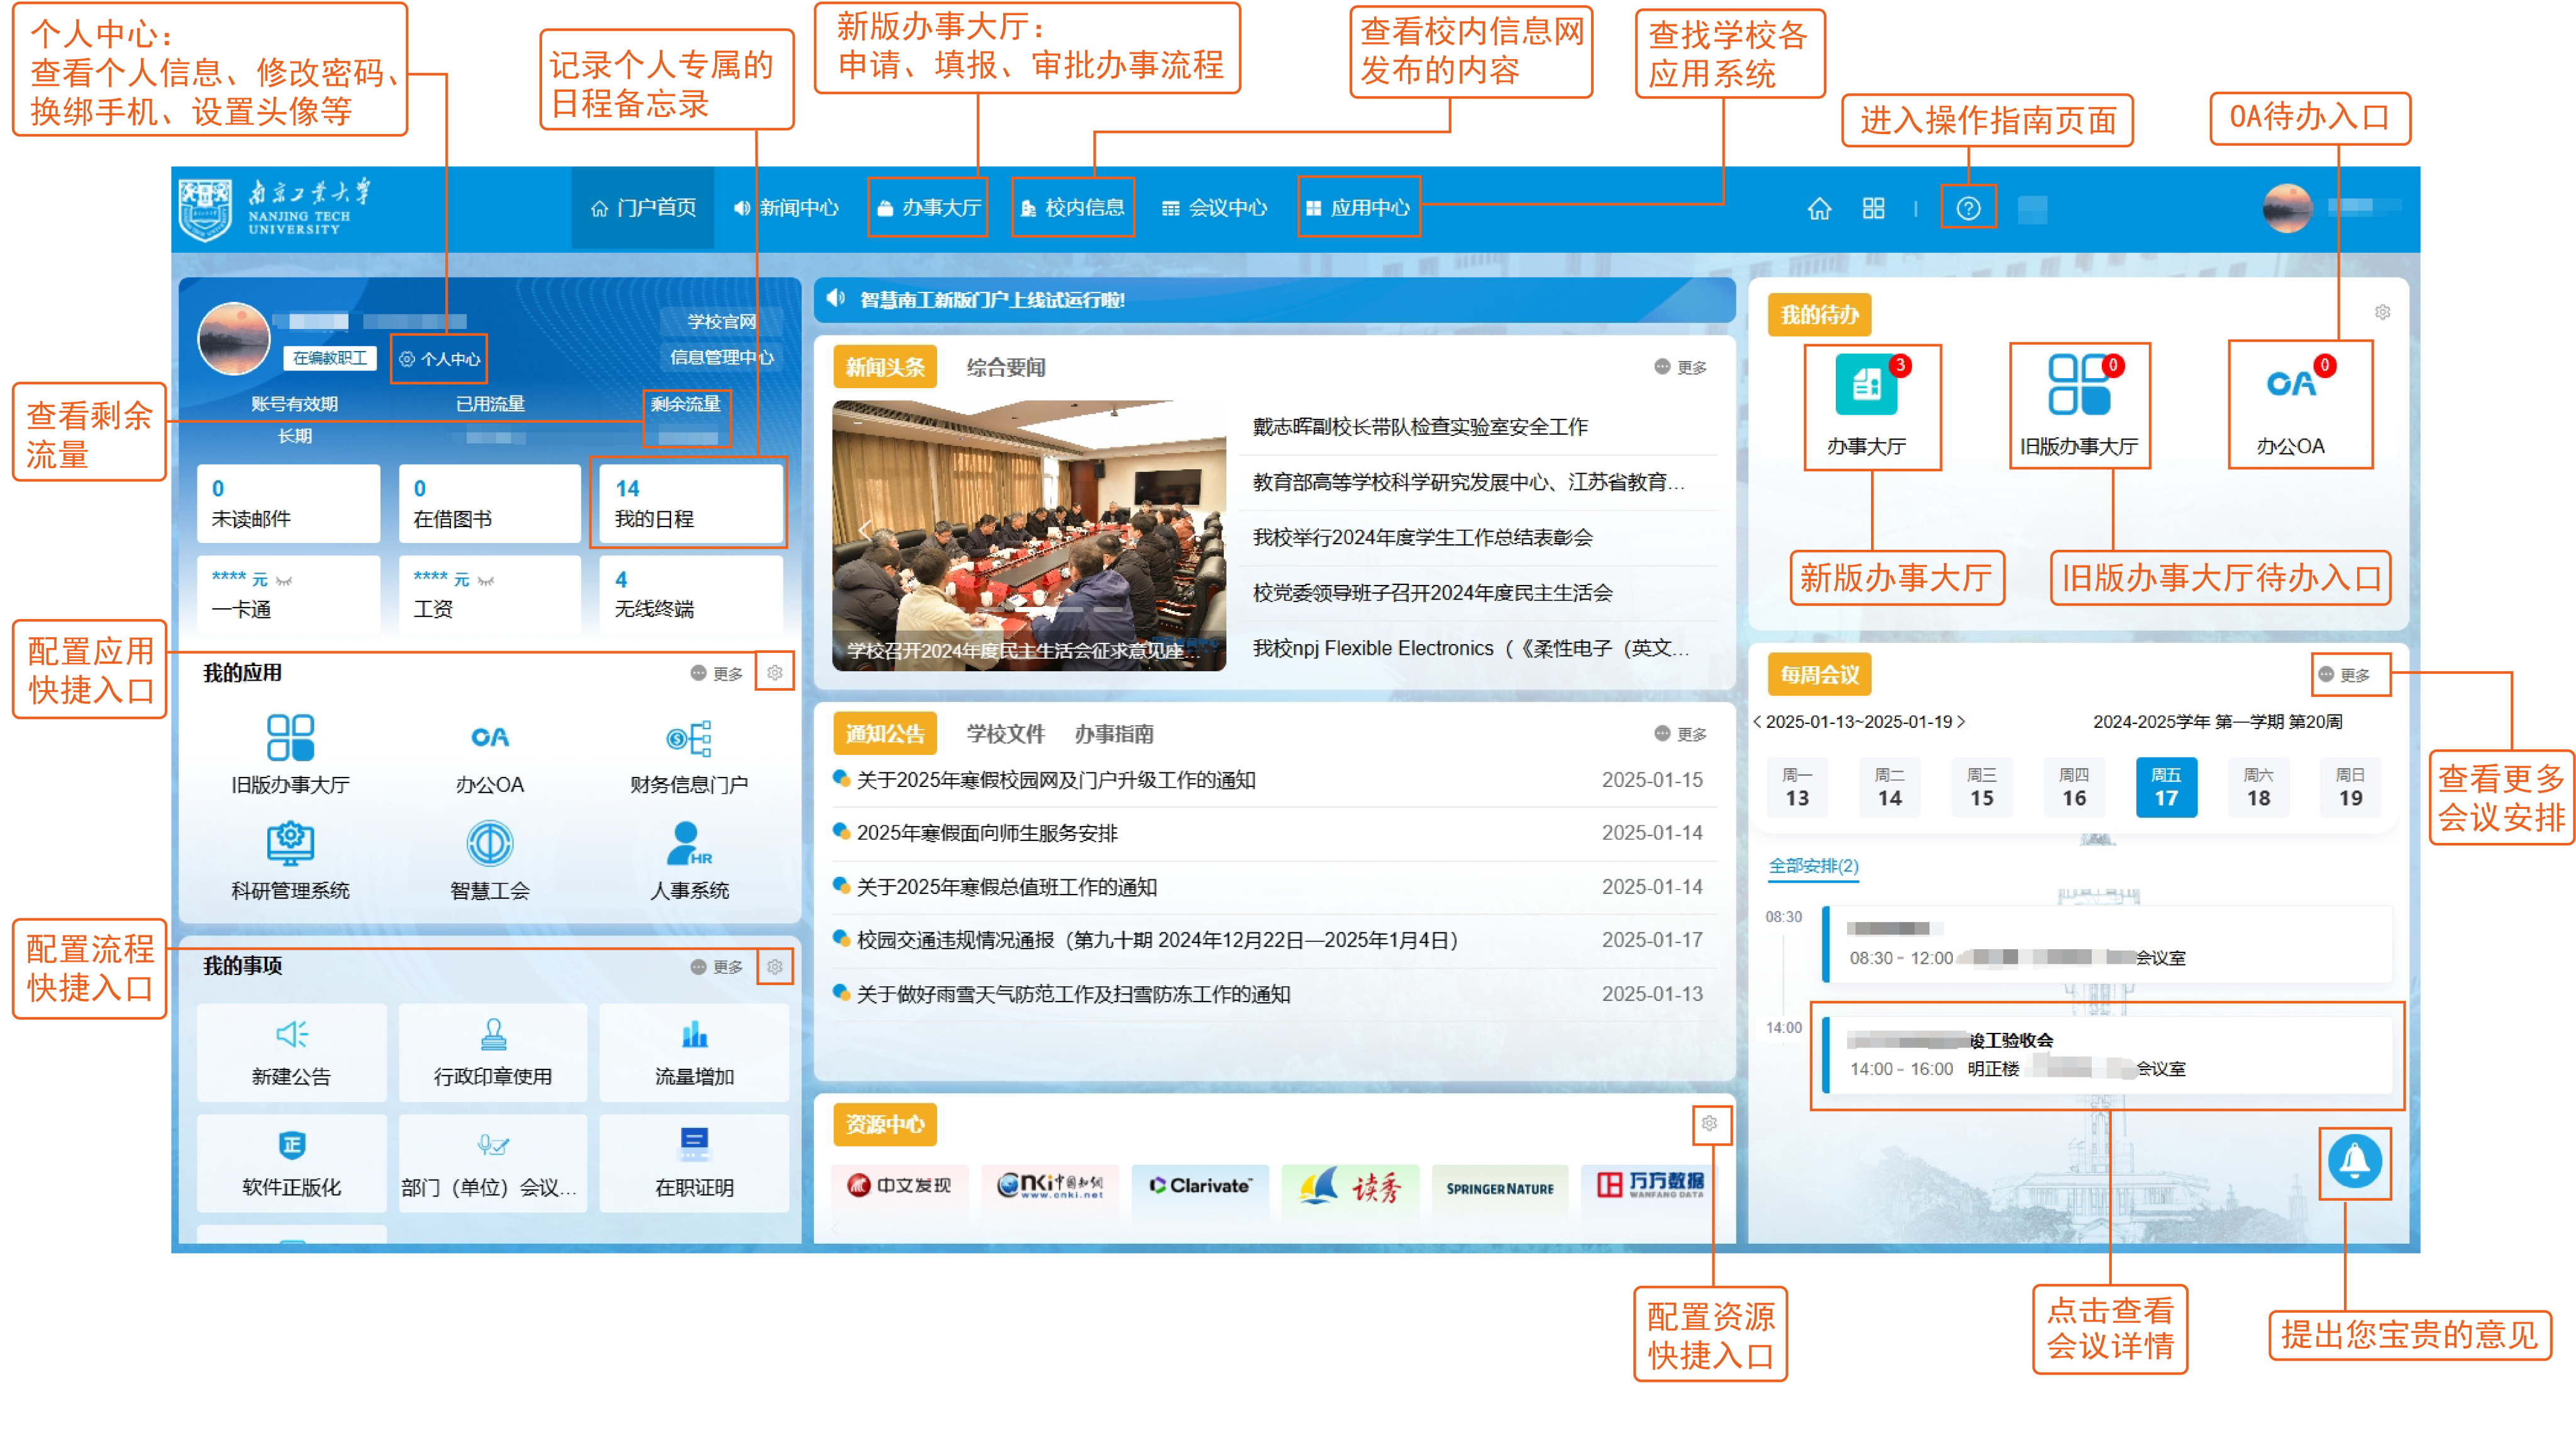Open 学校官网 link

coord(721,321)
